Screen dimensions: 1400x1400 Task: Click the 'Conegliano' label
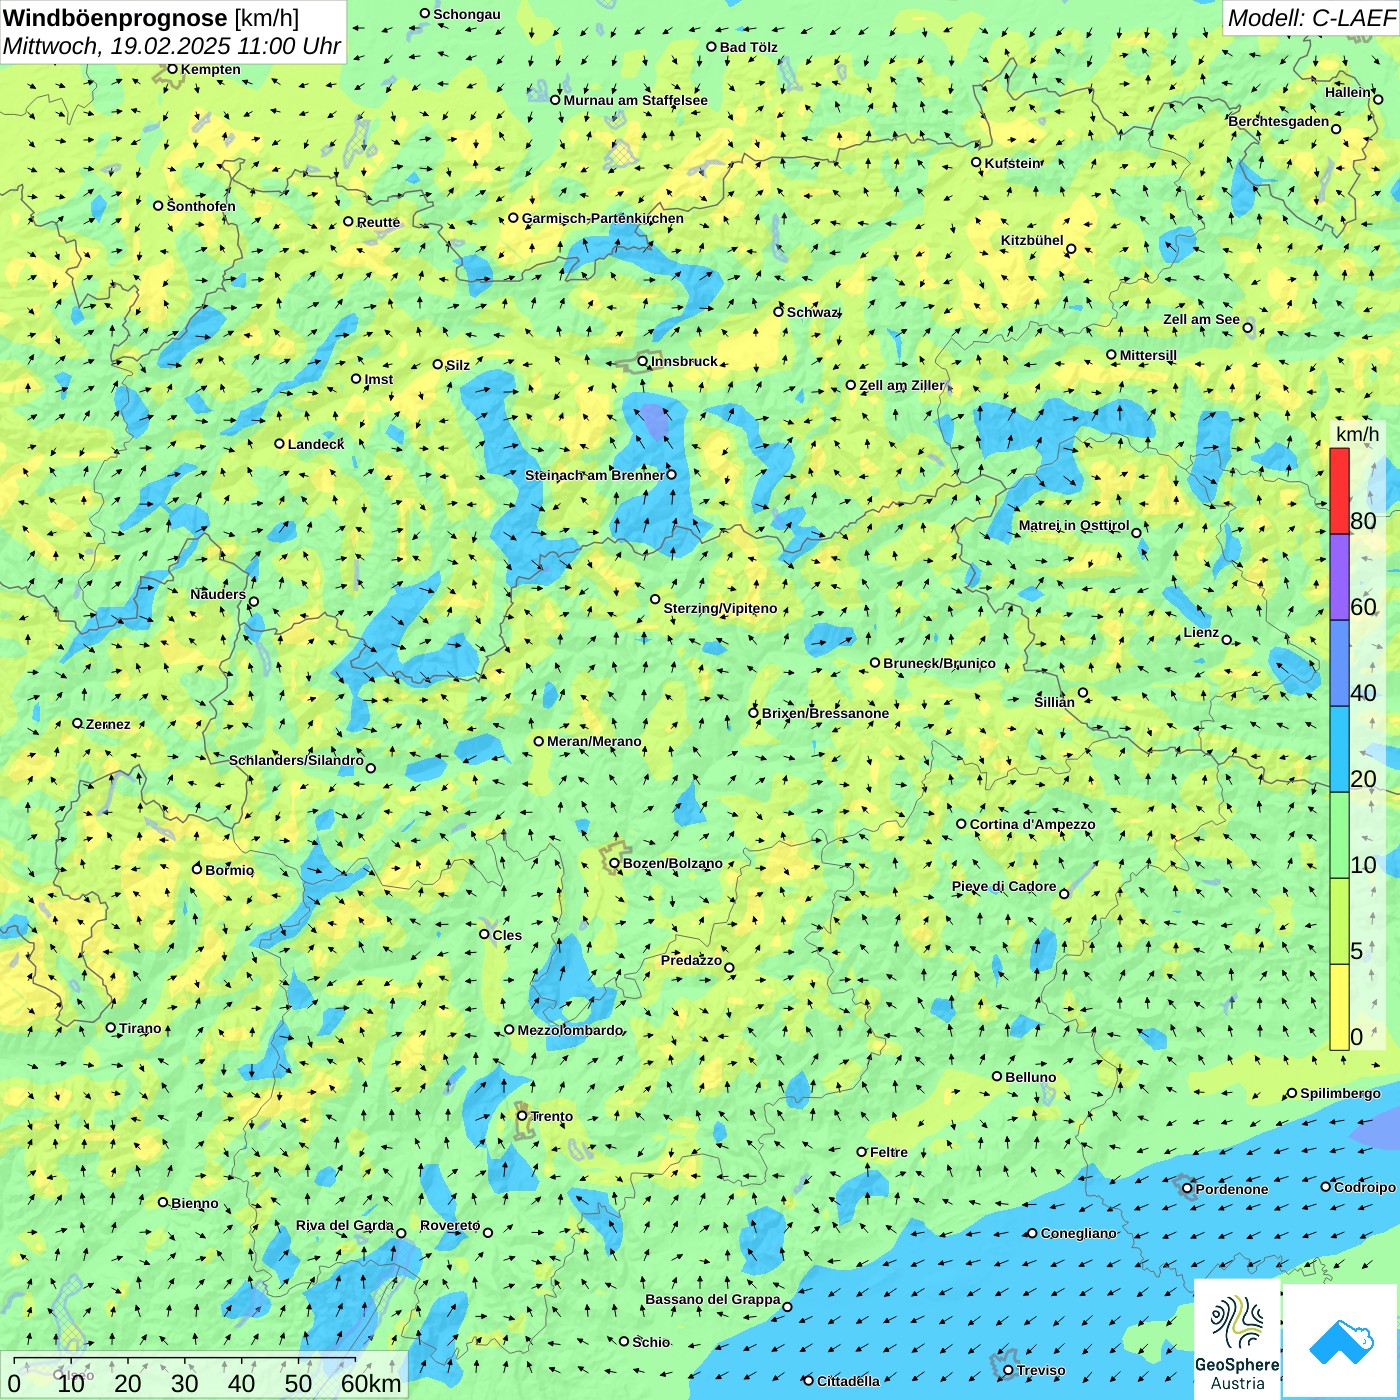(1078, 1233)
